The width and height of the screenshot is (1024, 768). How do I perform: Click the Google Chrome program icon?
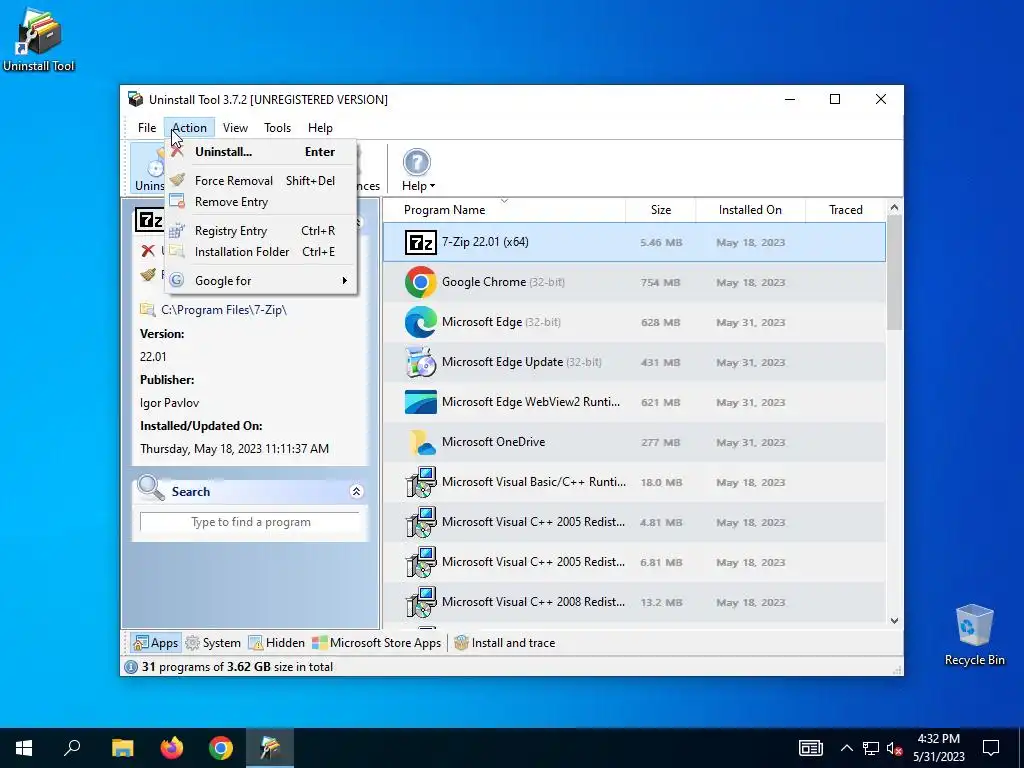(421, 282)
